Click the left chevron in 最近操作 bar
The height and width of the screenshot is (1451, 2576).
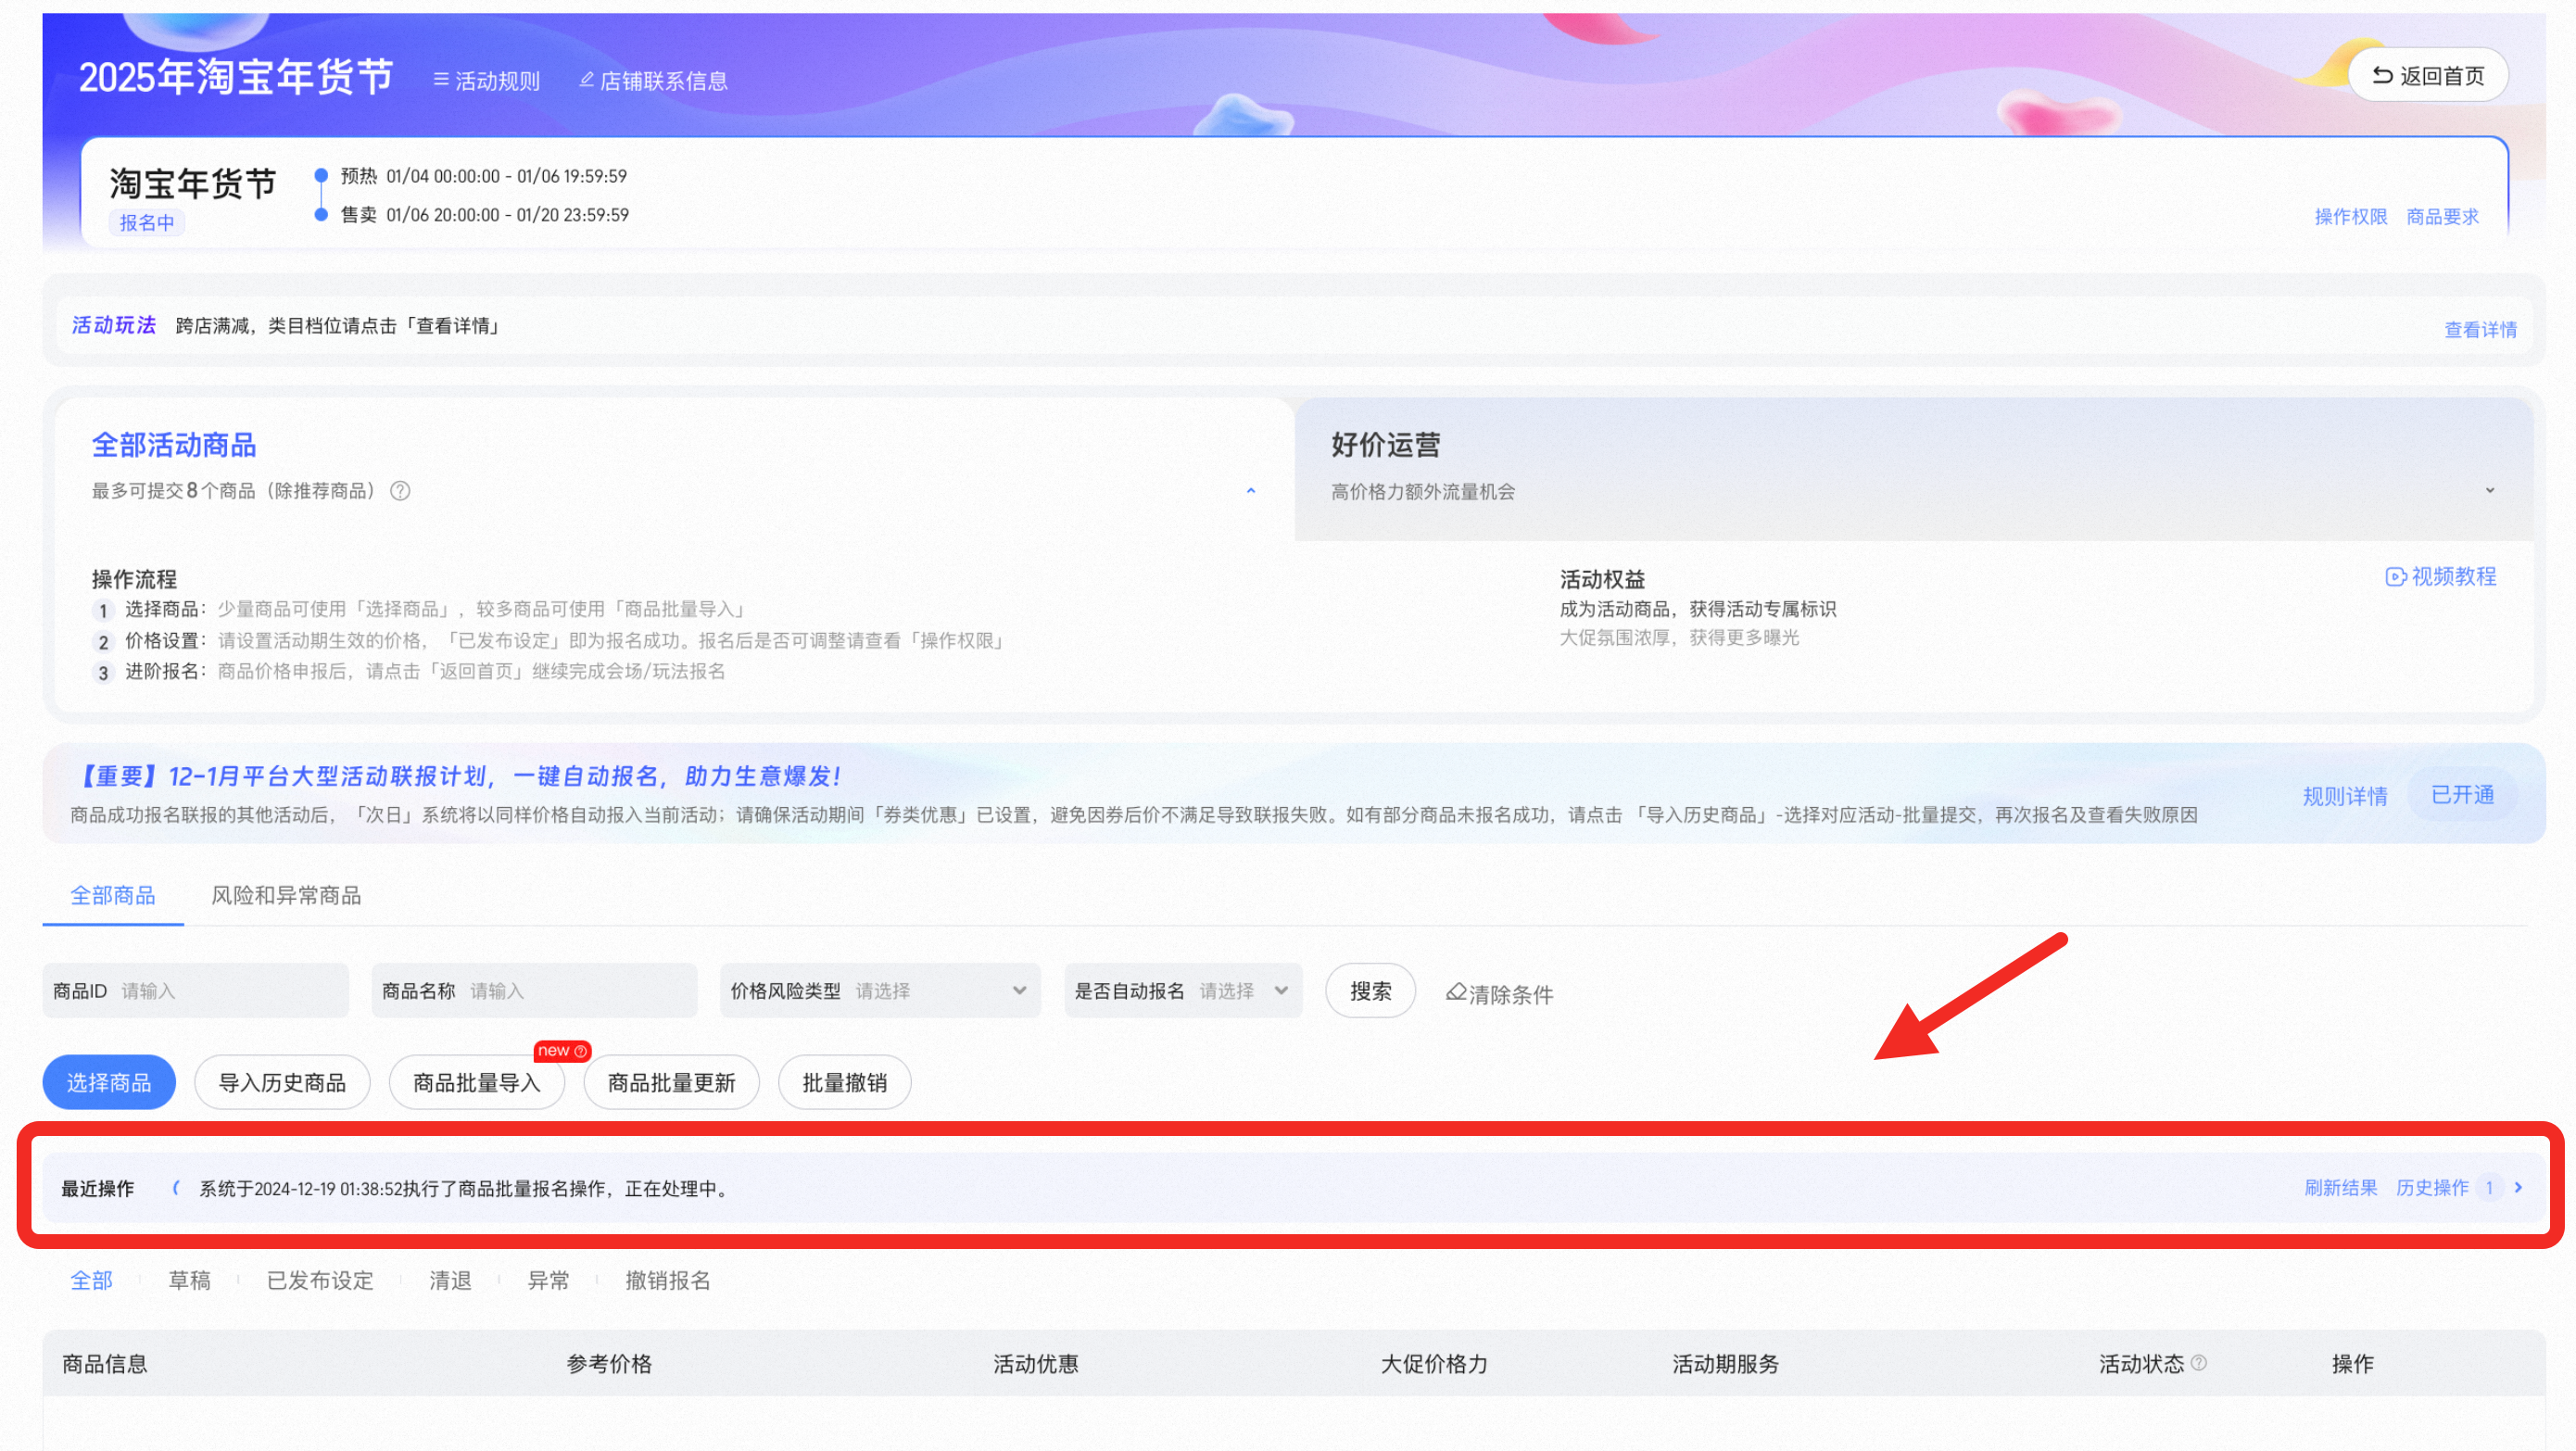(175, 1188)
